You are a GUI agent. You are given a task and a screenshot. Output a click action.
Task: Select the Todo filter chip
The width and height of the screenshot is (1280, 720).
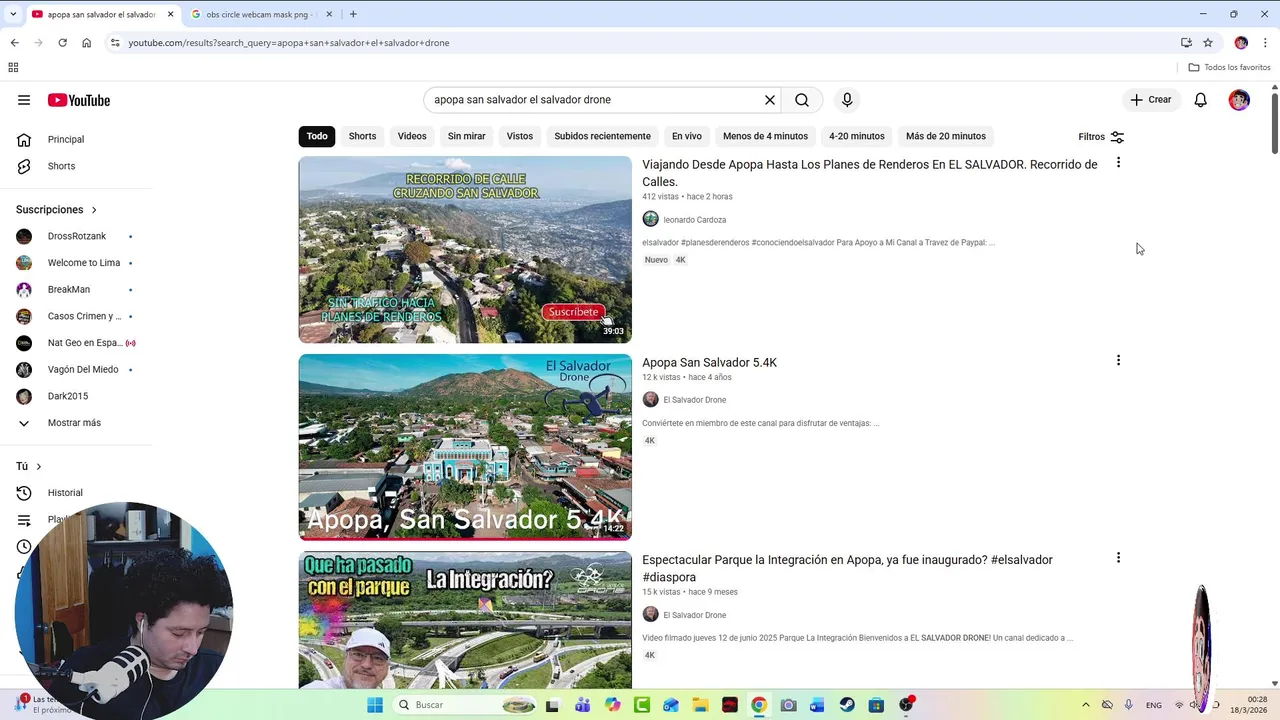[317, 136]
